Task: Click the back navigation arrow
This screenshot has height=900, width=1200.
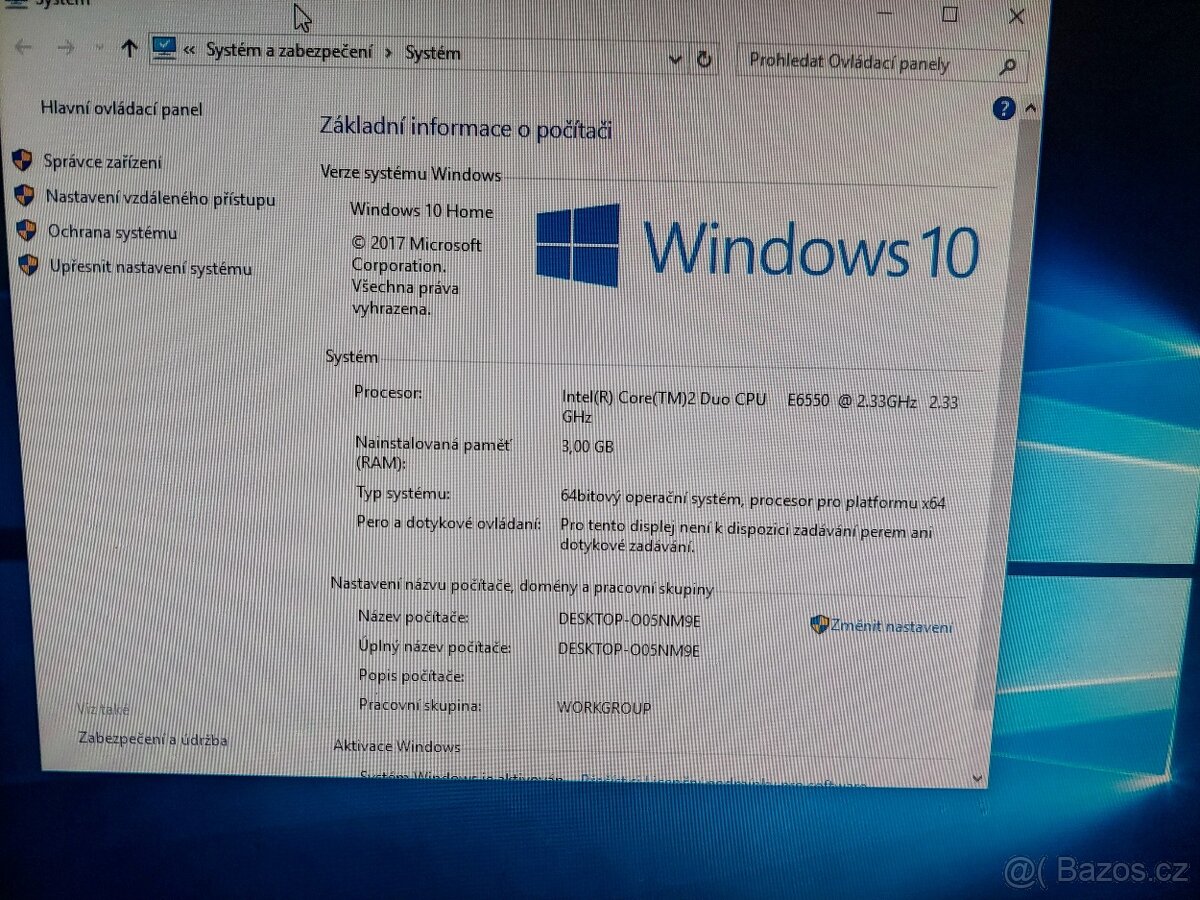Action: pyautogui.click(x=21, y=46)
